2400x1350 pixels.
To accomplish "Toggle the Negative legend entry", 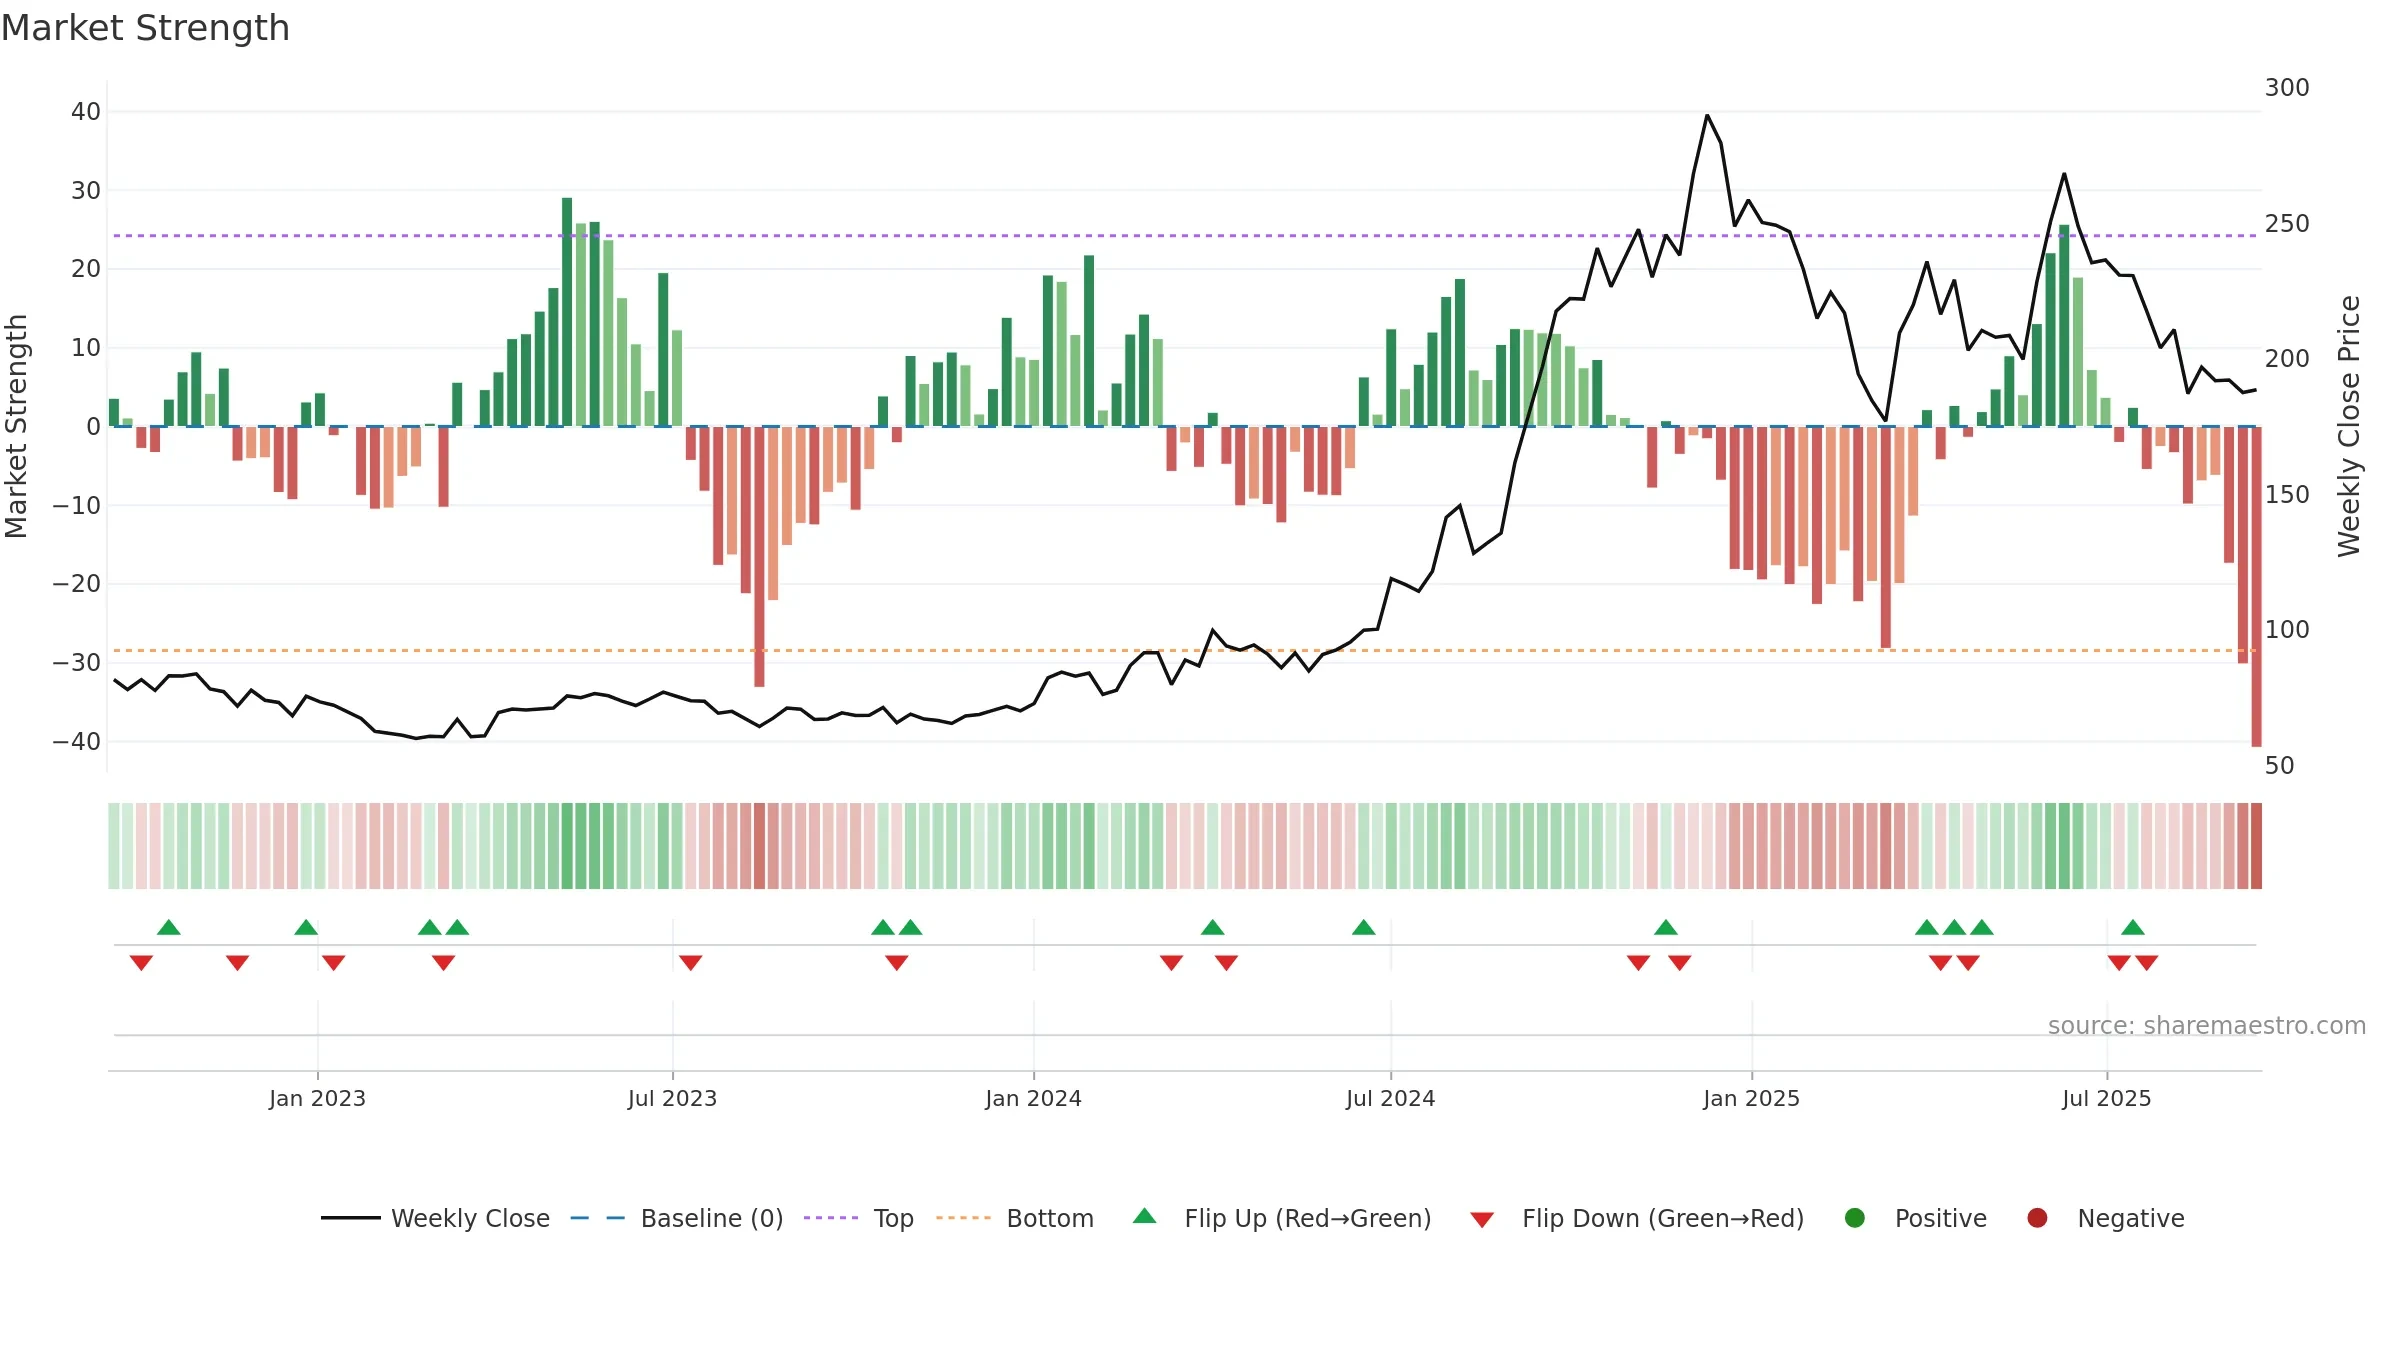I will (2105, 1218).
